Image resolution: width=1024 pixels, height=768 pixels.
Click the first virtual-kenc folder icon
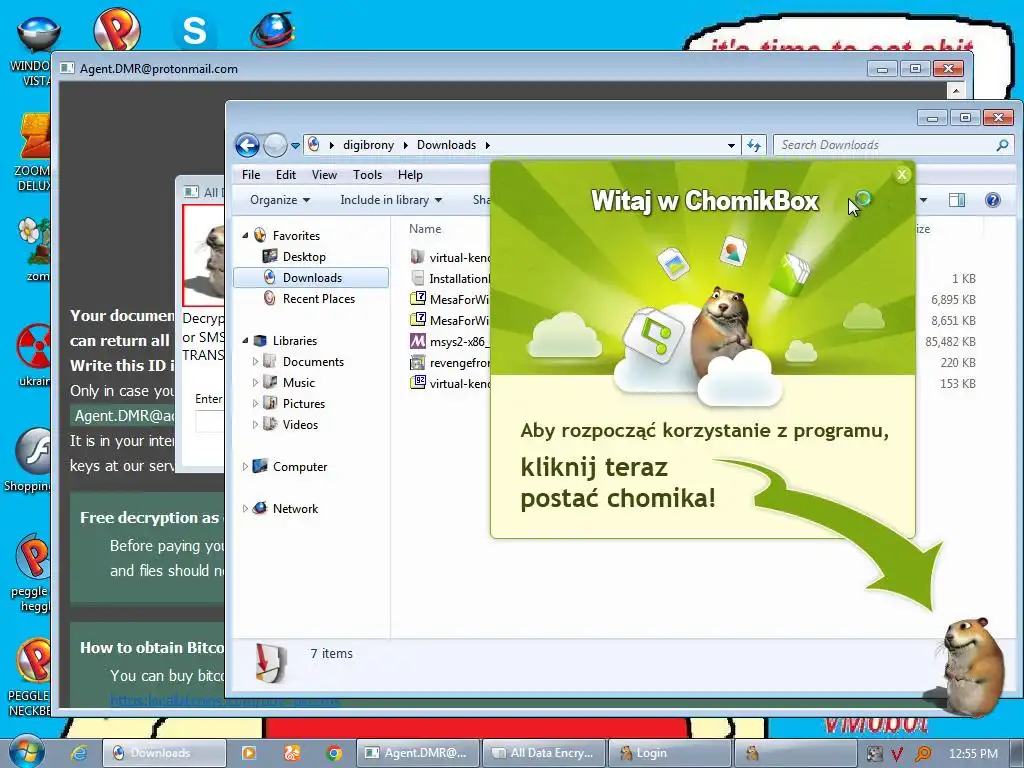point(418,257)
